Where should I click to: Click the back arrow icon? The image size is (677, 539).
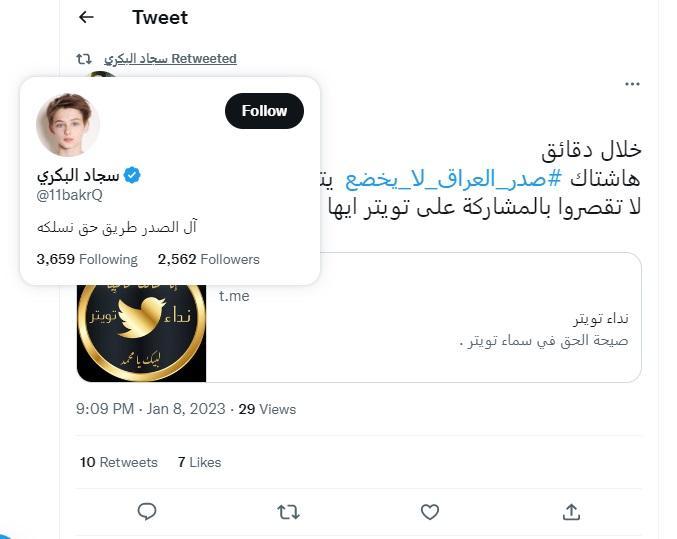[86, 17]
